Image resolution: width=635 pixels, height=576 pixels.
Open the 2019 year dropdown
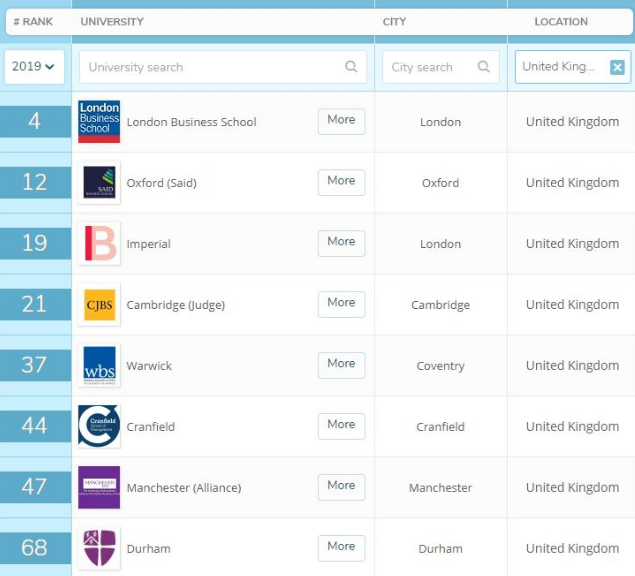pos(33,67)
